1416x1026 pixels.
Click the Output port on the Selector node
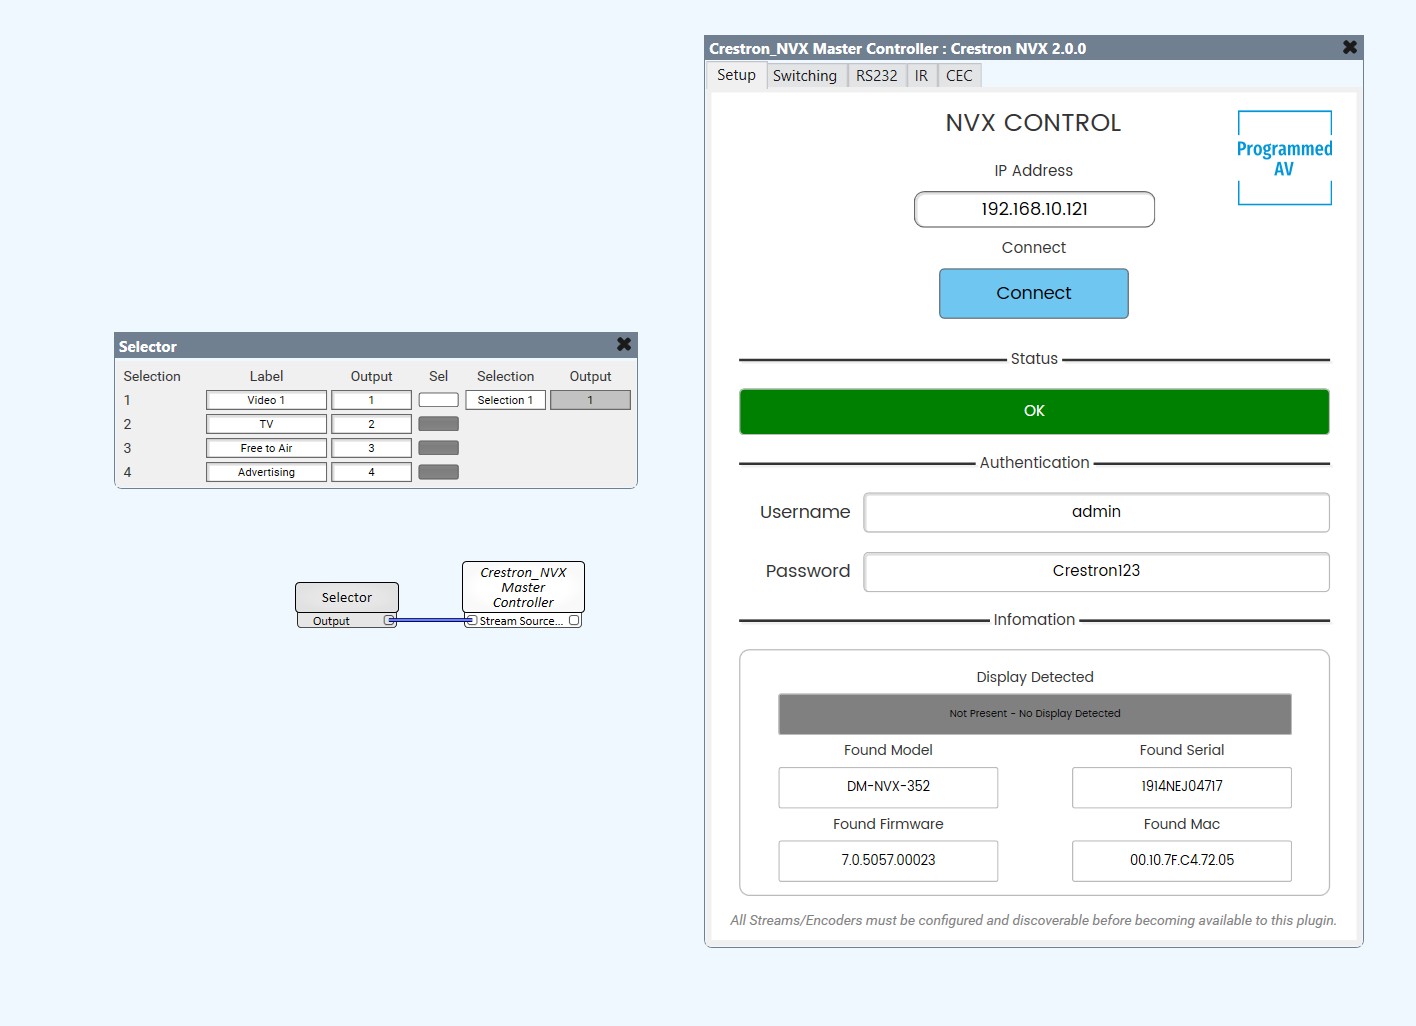coord(390,620)
